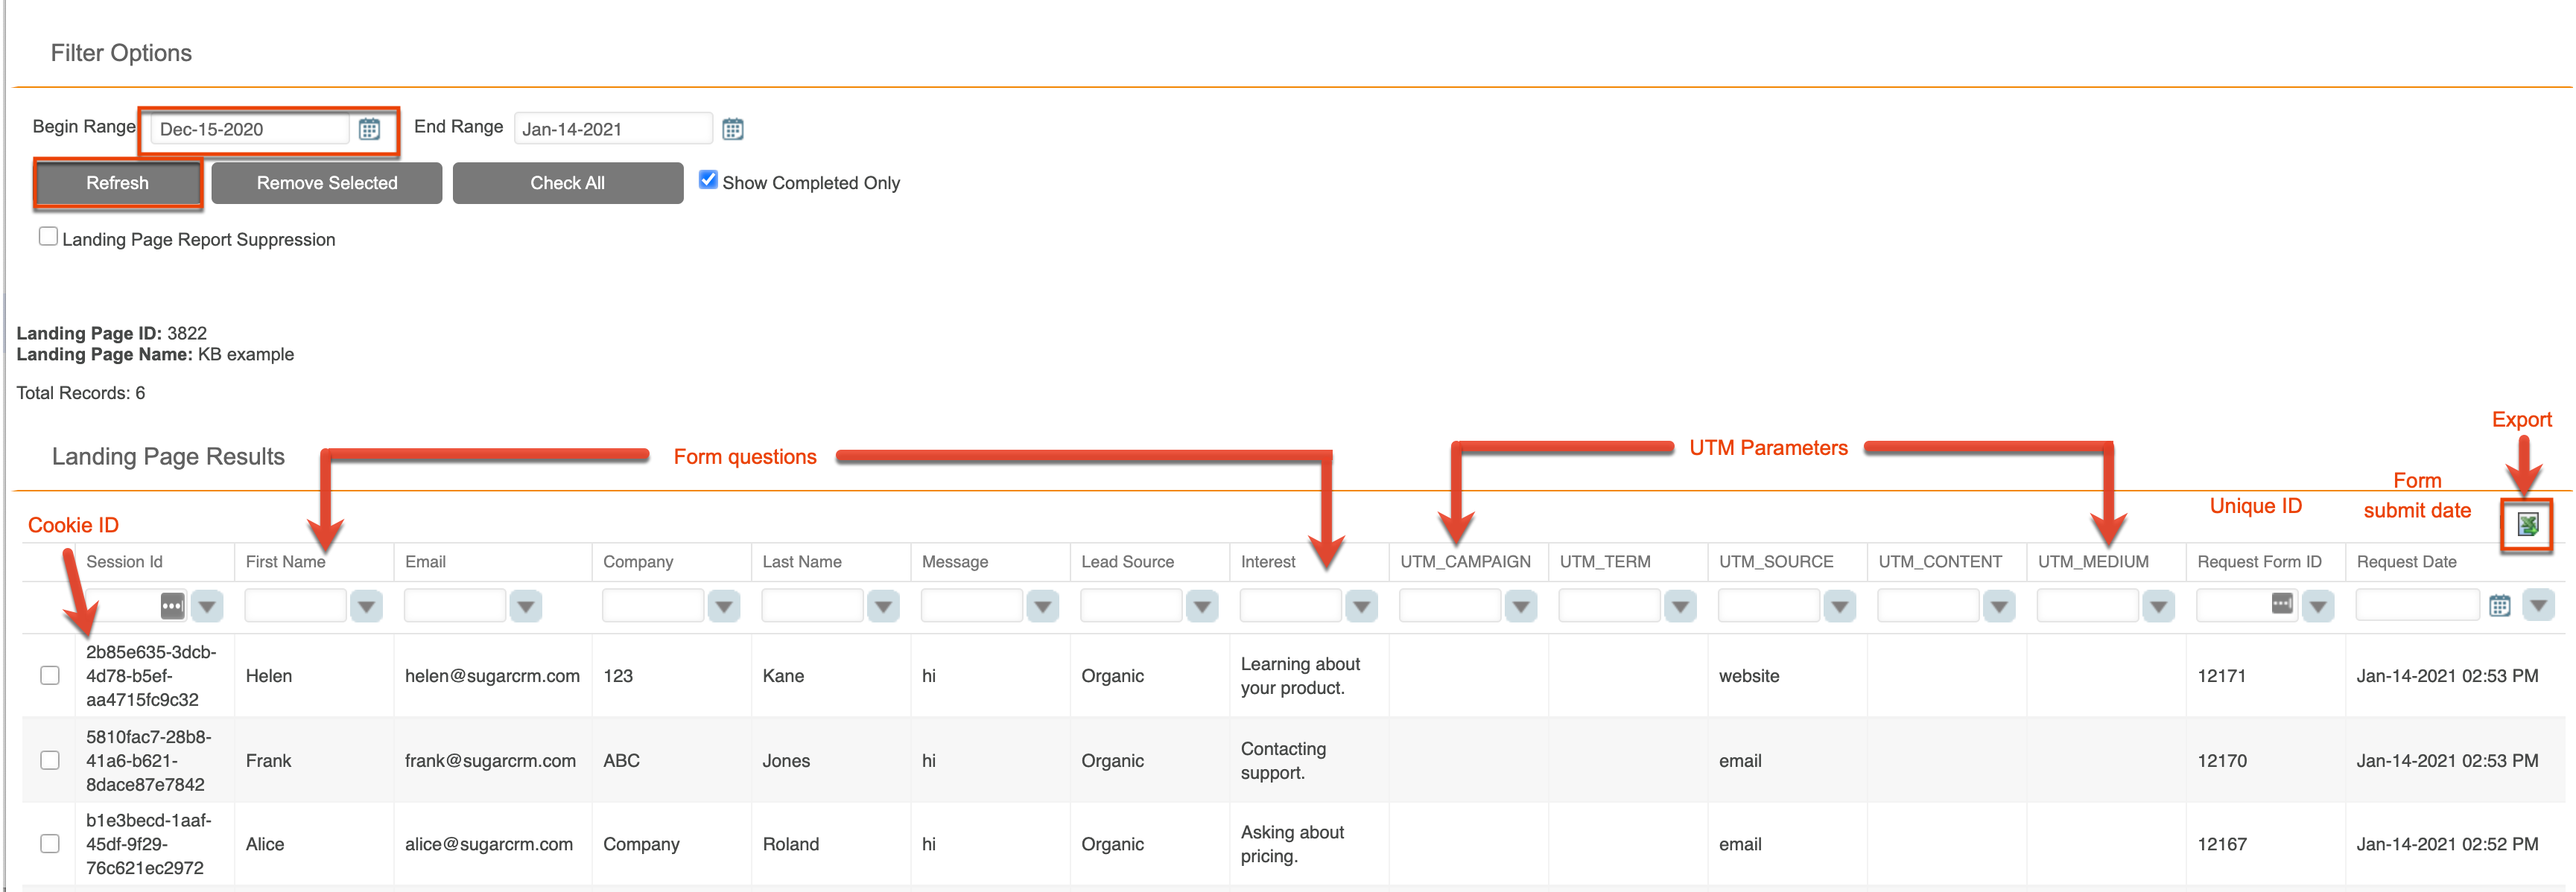The image size is (2576, 892).
Task: Click the Remove Selected button
Action: [x=326, y=183]
